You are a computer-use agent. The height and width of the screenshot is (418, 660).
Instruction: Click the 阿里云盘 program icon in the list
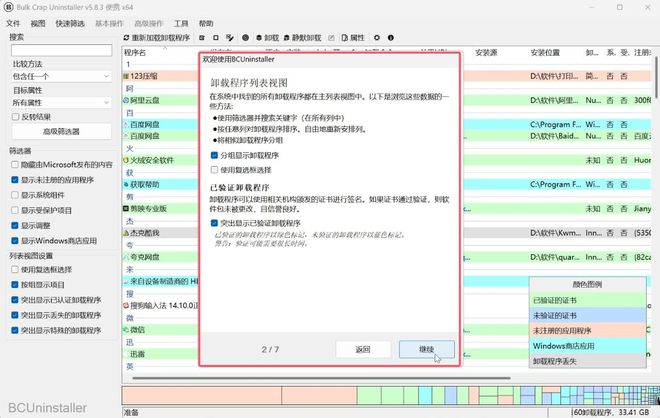point(126,101)
